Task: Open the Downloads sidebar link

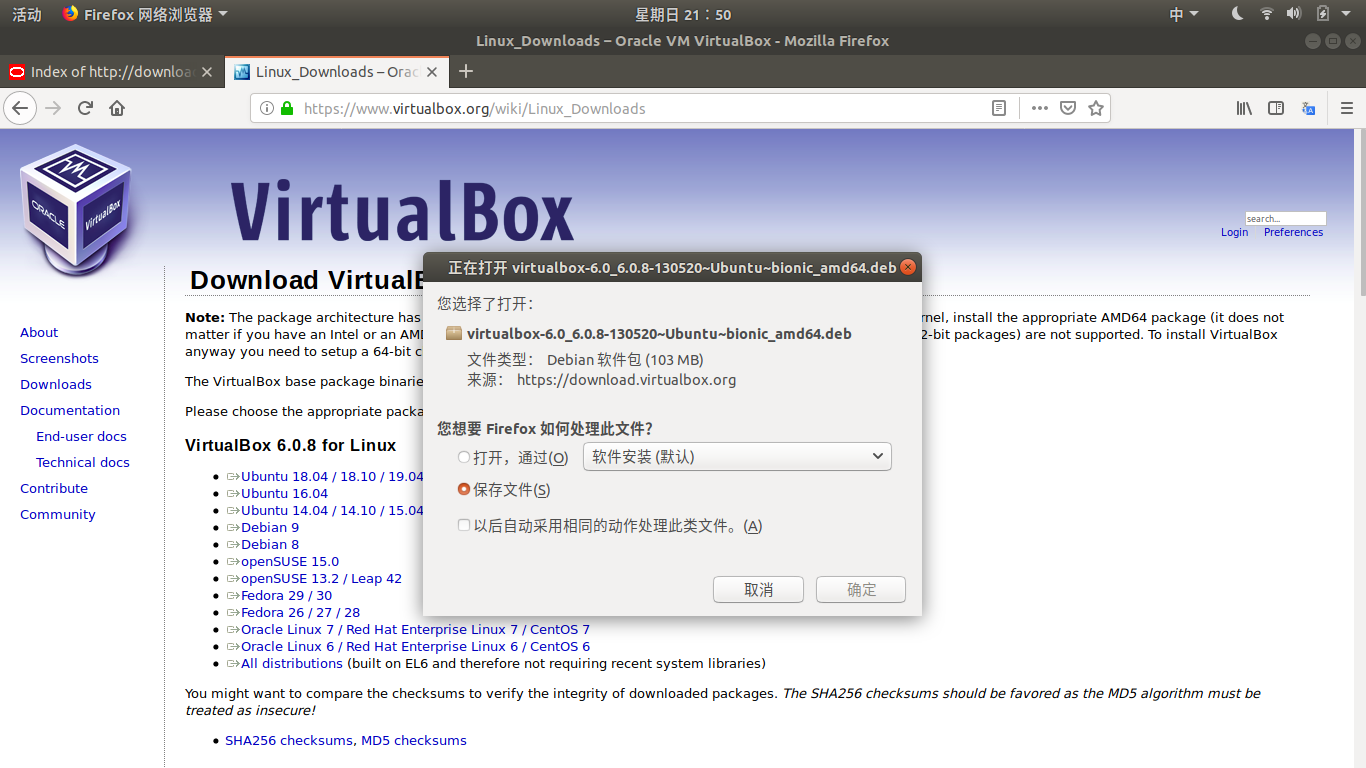Action: [x=56, y=384]
